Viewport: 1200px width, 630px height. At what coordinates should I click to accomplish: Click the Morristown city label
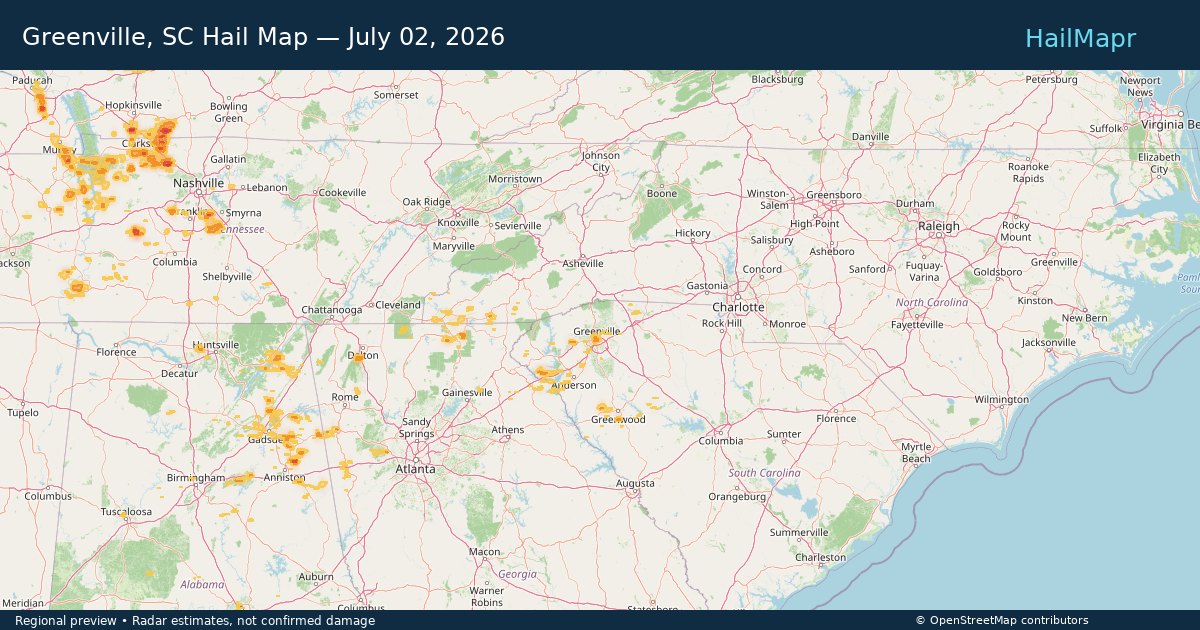[x=515, y=180]
